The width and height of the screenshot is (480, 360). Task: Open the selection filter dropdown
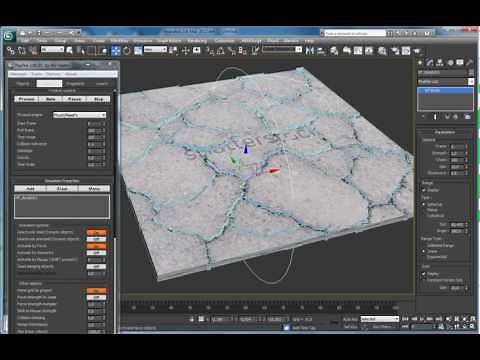pos(52,49)
